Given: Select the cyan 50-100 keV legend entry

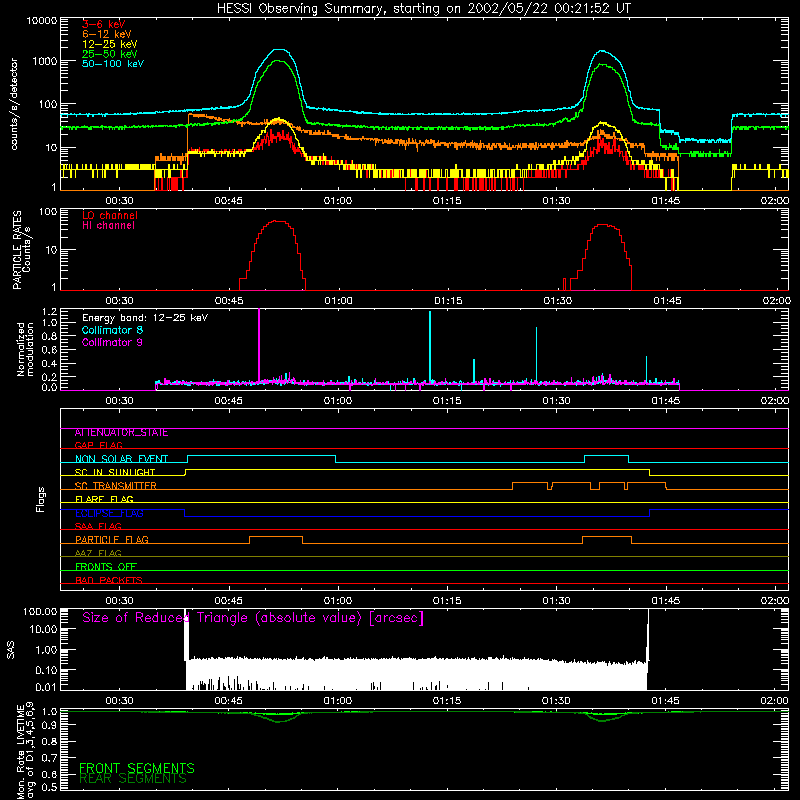Looking at the screenshot, I should coord(113,63).
